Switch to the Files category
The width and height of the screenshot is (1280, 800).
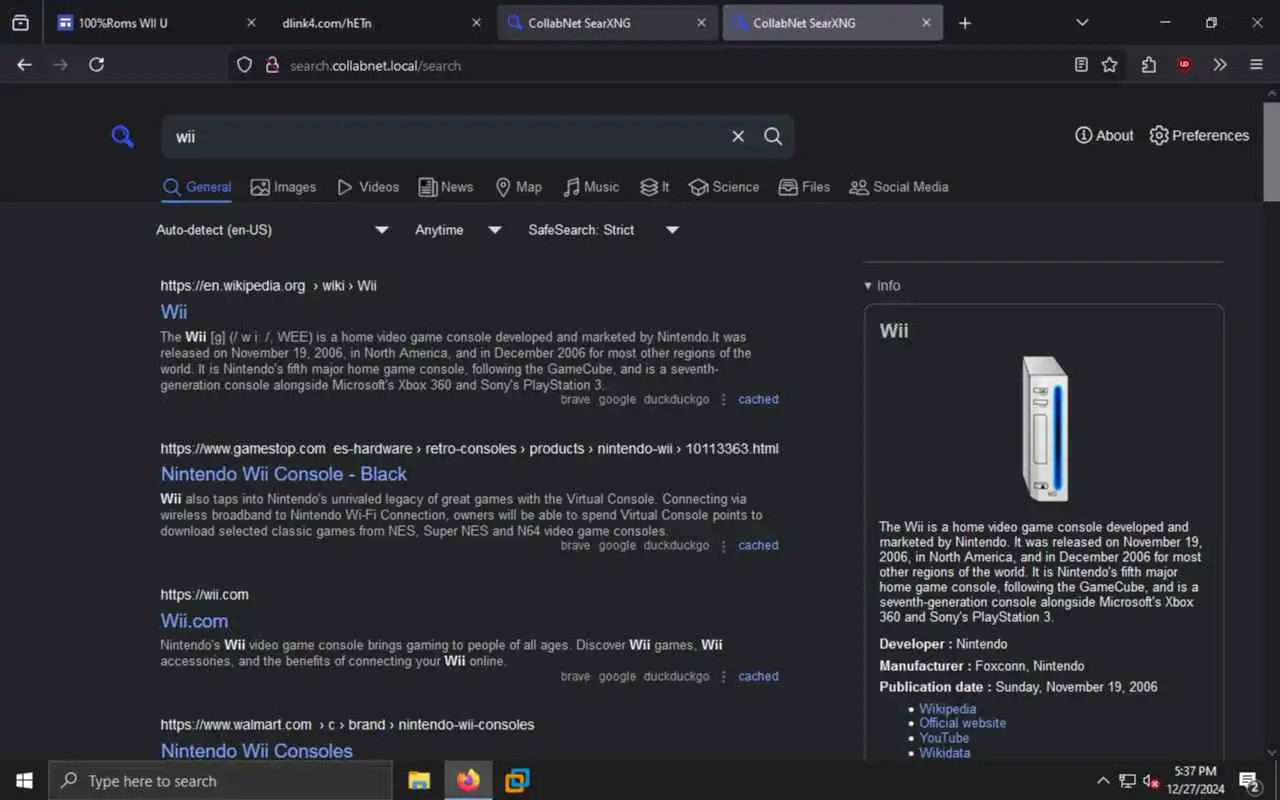click(x=804, y=187)
